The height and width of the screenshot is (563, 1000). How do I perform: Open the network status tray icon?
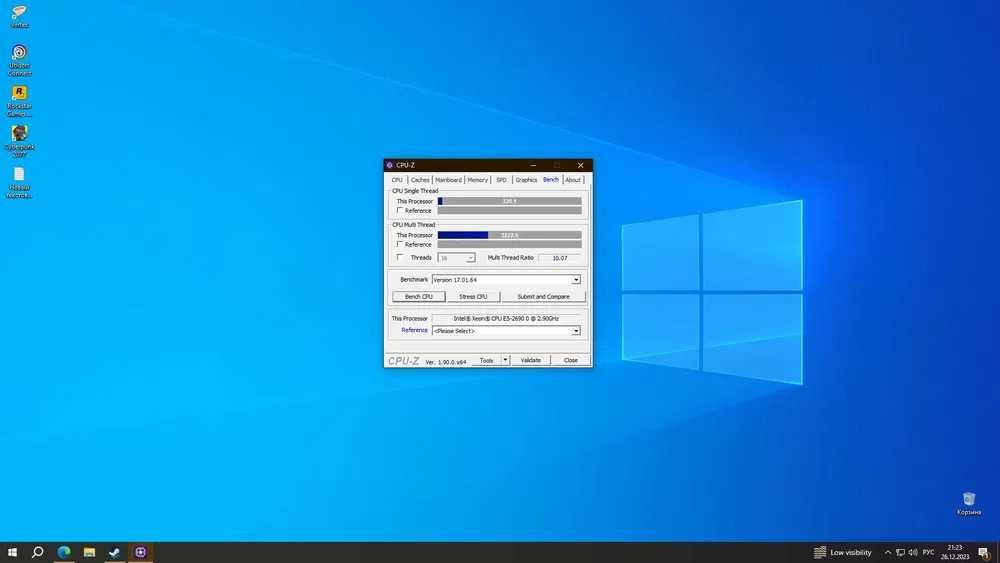900,552
